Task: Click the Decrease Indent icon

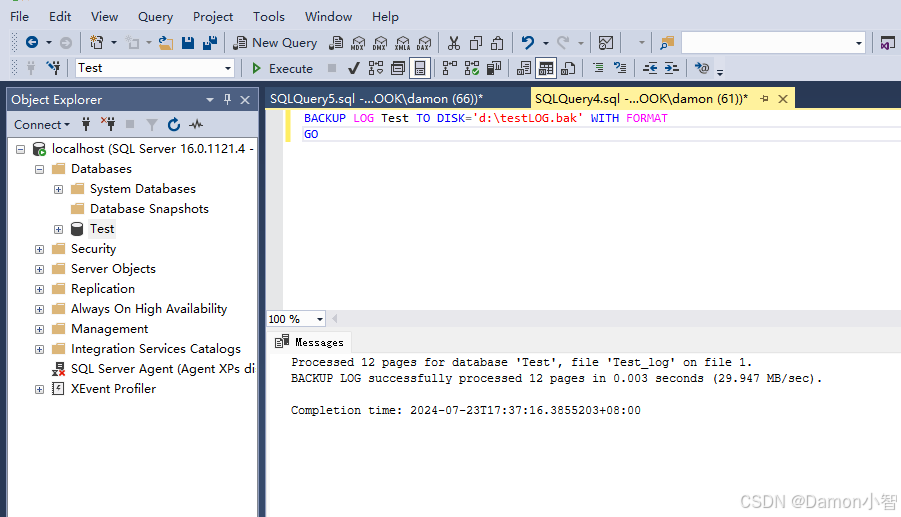Action: click(x=650, y=68)
